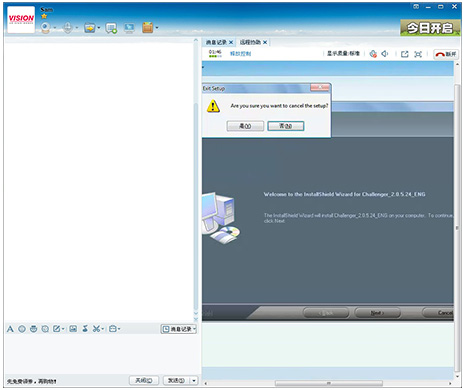Open the 消息记录 dropdown above the input box
463x390 pixels.
pyautogui.click(x=179, y=329)
